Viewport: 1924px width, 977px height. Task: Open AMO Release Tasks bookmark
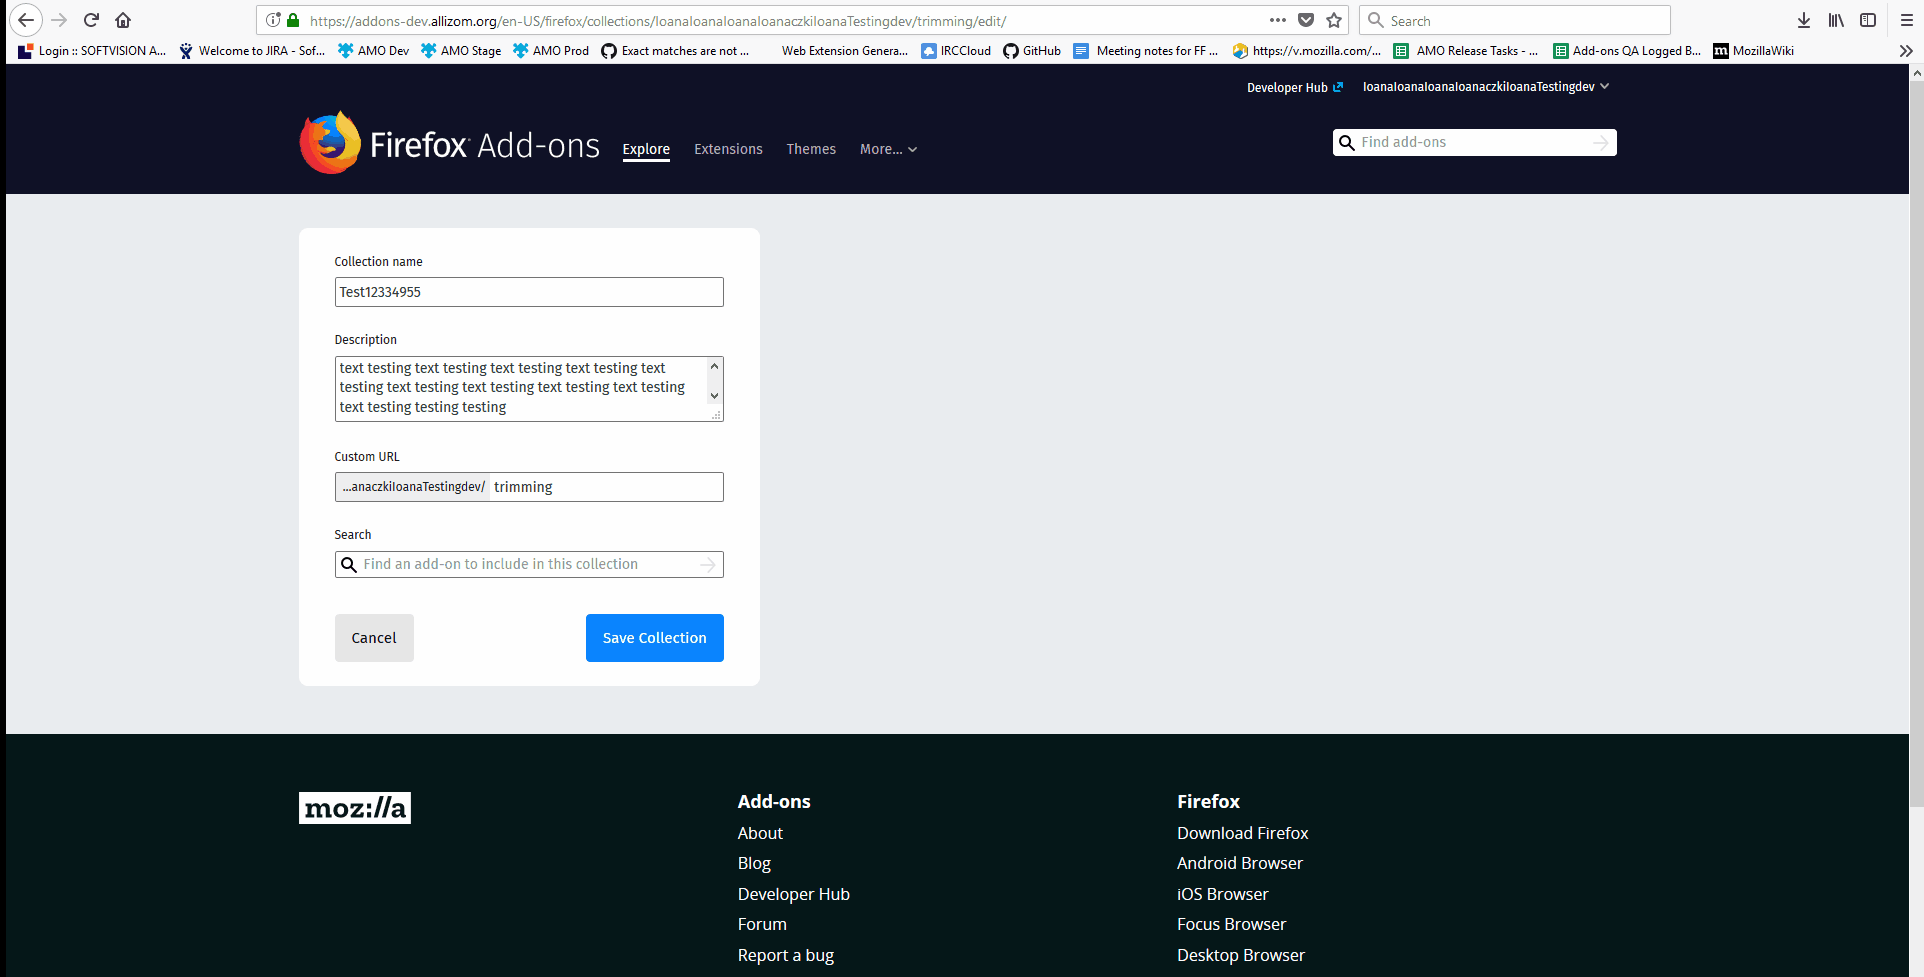(x=1466, y=51)
